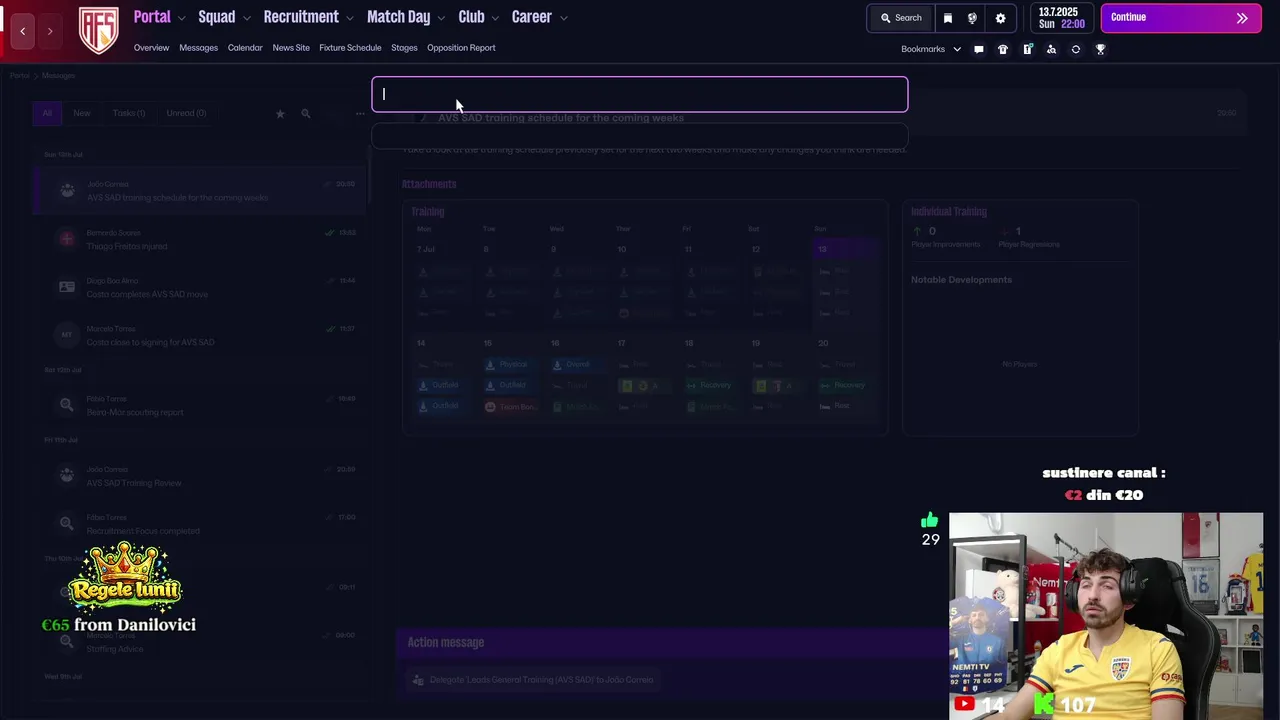The image size is (1280, 720).
Task: Go to the Overview sub-tab
Action: tap(151, 48)
